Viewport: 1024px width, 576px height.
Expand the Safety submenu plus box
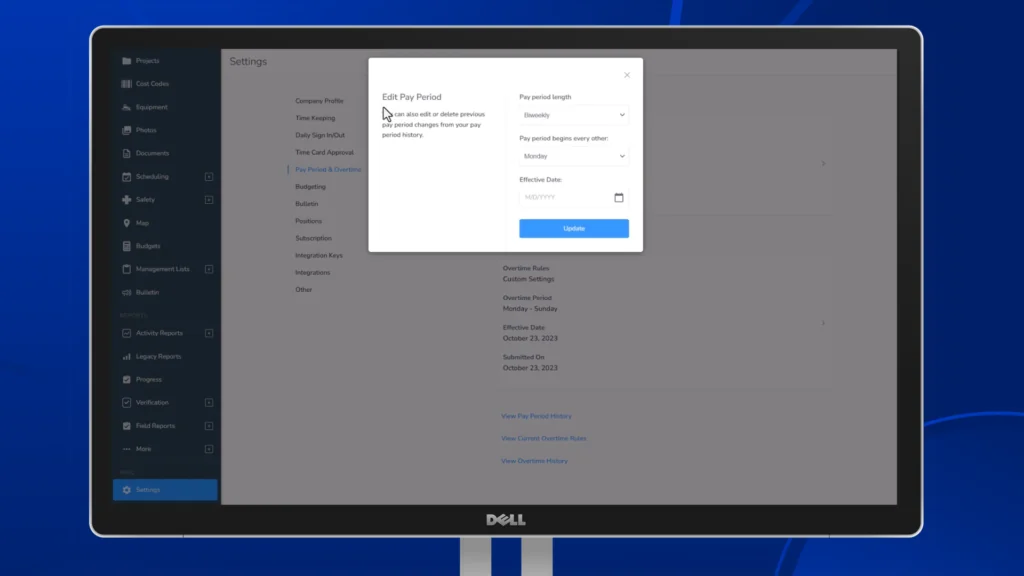point(209,200)
